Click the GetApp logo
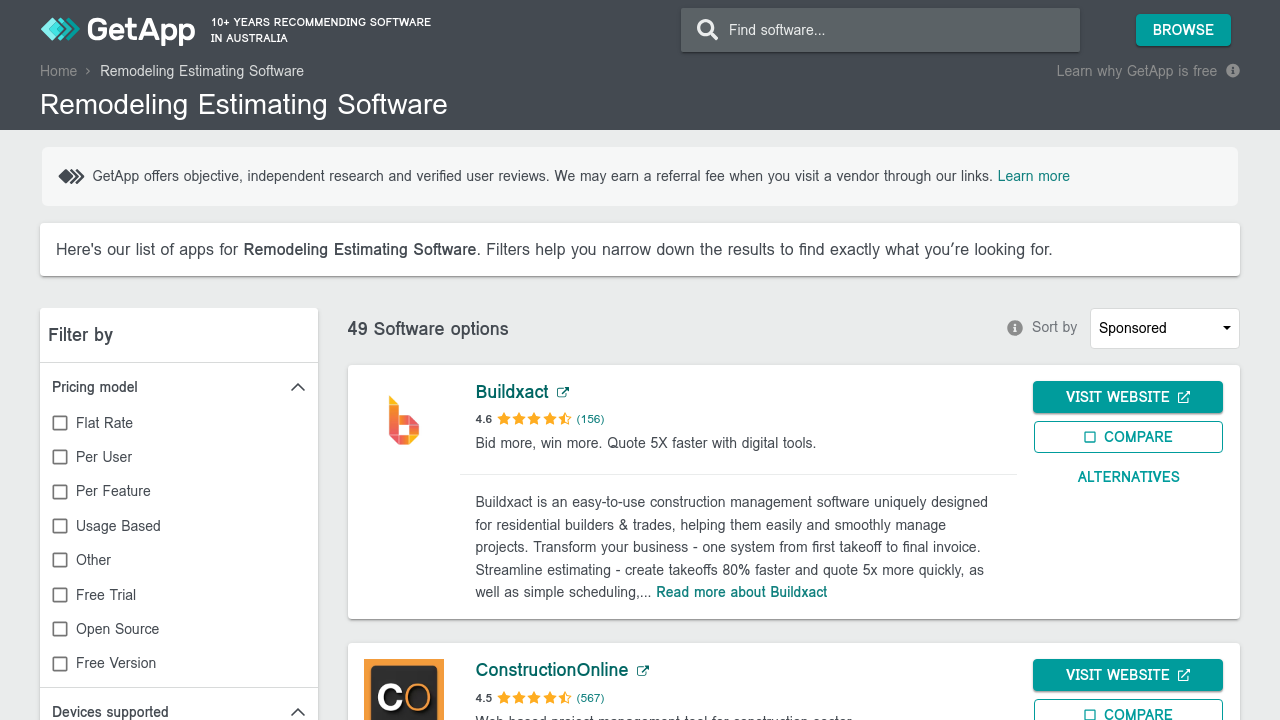1280x720 pixels. [x=118, y=30]
